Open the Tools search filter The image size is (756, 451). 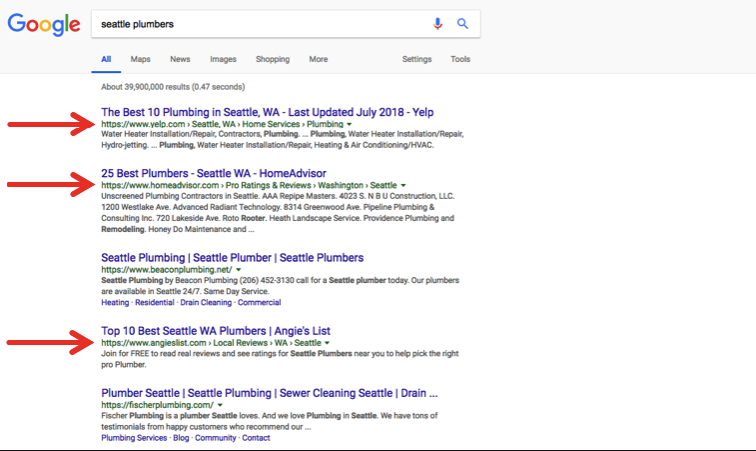coord(460,59)
